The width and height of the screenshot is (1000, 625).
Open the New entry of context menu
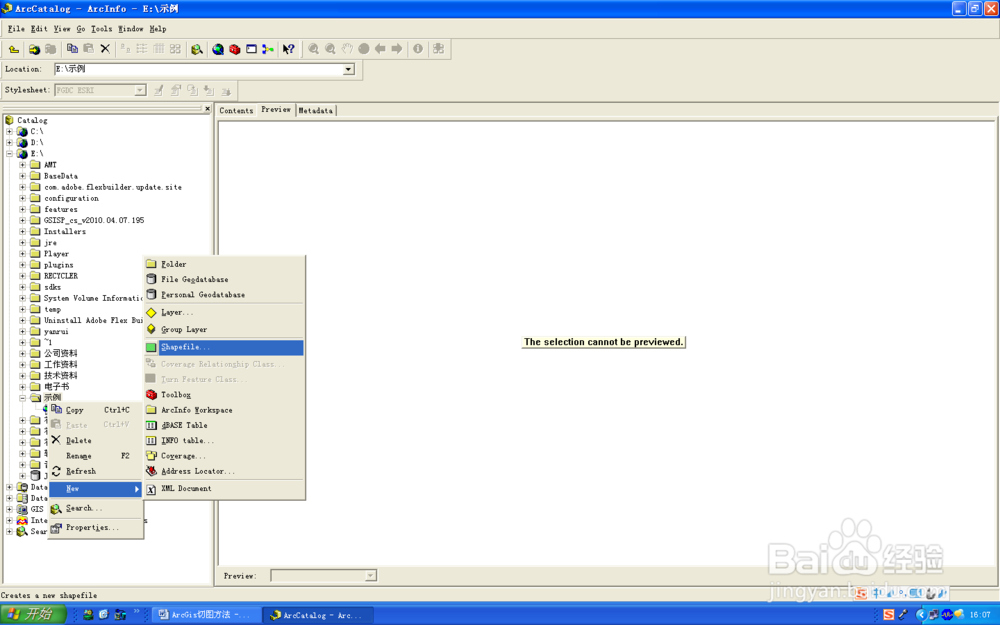[x=96, y=489]
